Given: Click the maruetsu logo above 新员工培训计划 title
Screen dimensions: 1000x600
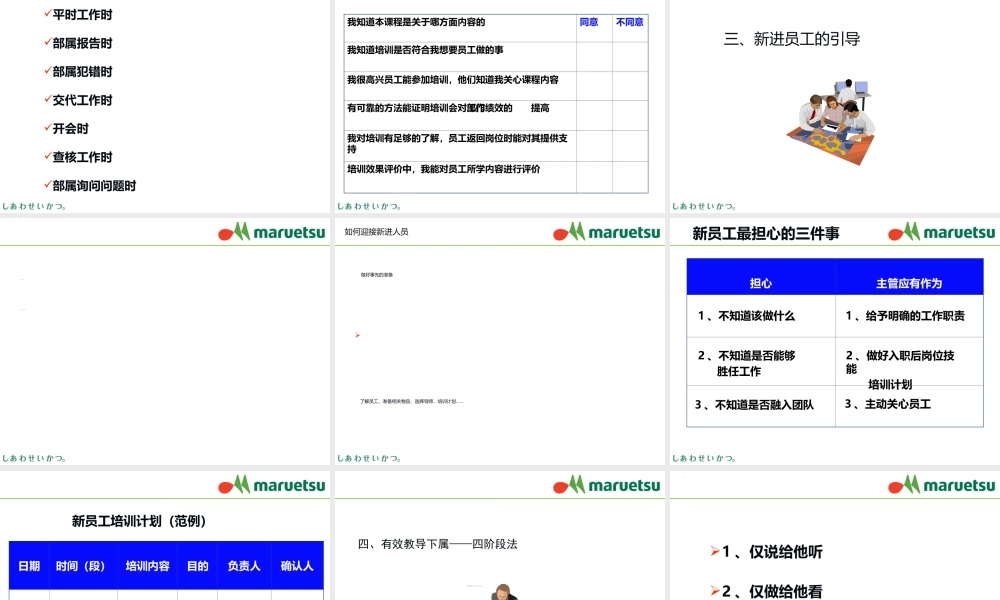Looking at the screenshot, I should (x=272, y=485).
